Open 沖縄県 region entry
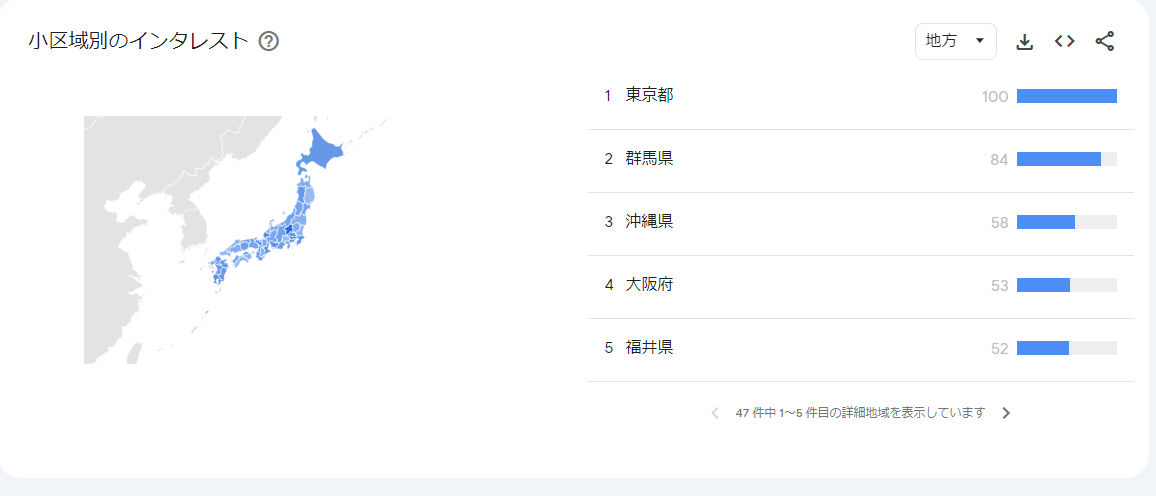 [650, 222]
